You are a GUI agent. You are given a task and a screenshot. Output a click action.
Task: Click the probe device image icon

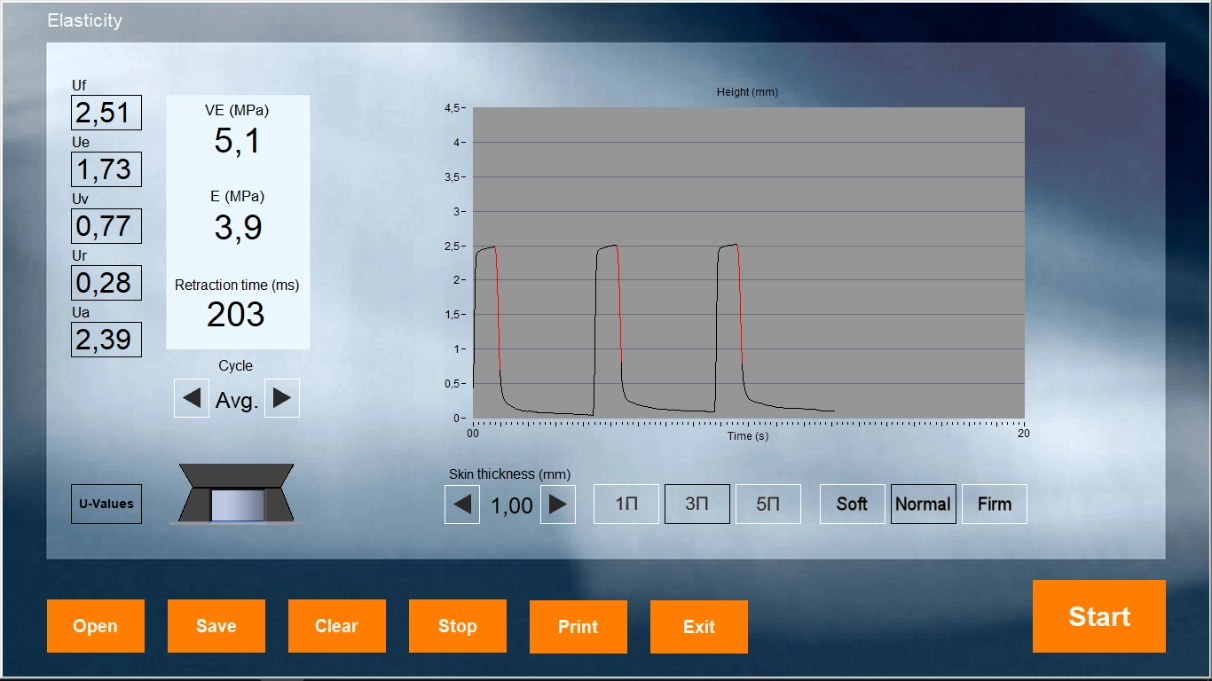pyautogui.click(x=236, y=494)
